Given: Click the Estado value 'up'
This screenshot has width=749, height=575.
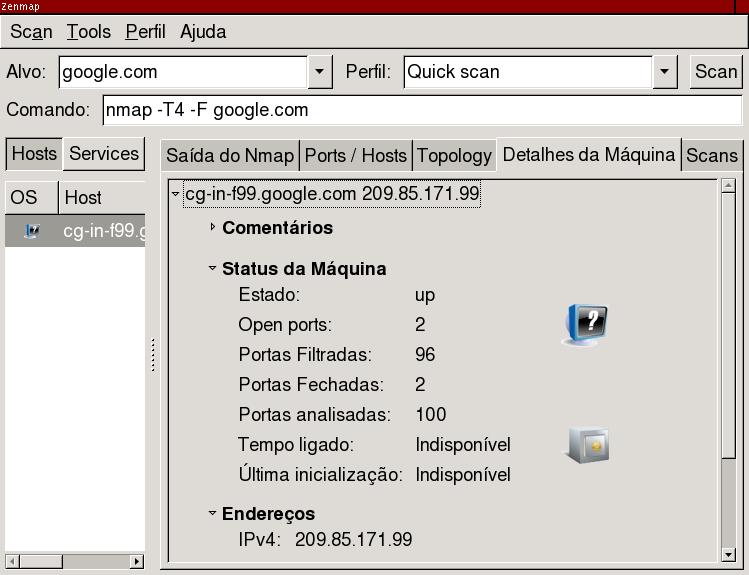Looking at the screenshot, I should (x=425, y=295).
